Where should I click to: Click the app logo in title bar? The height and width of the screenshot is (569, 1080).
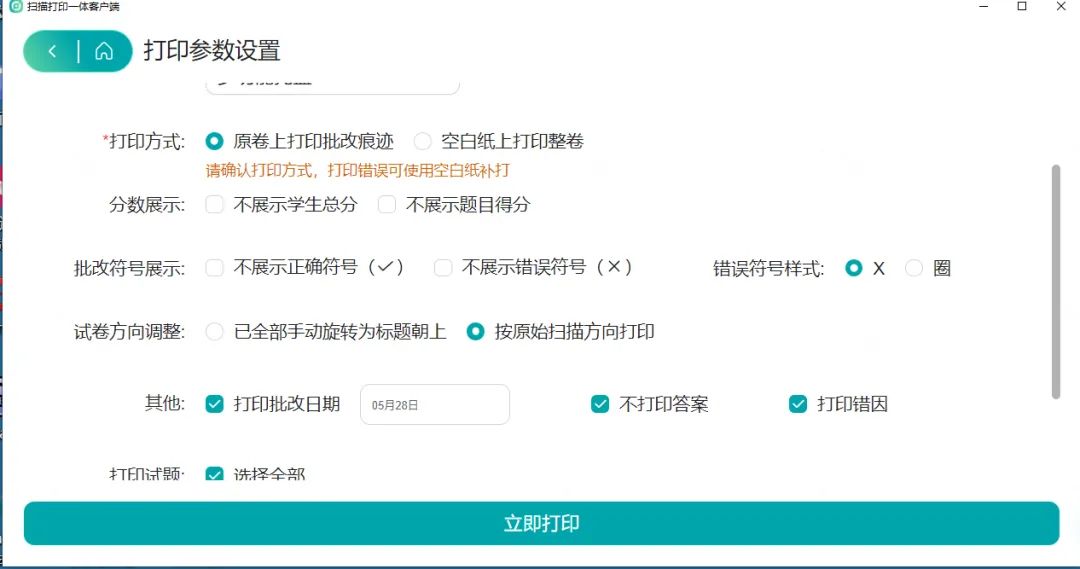point(16,6)
